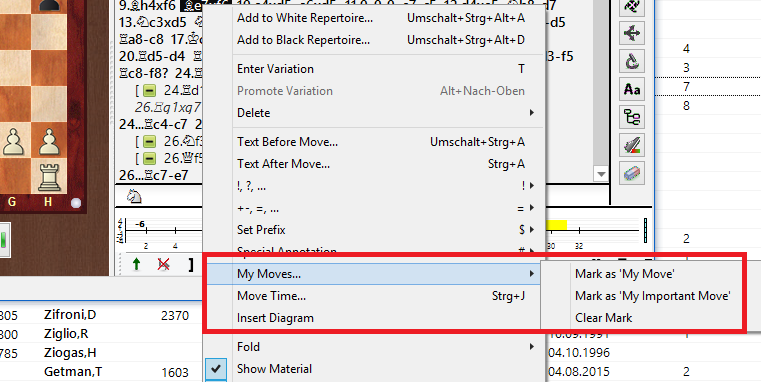Toggle the green fold box before 26.Nf3
Image resolution: width=761 pixels, height=383 pixels.
150,142
